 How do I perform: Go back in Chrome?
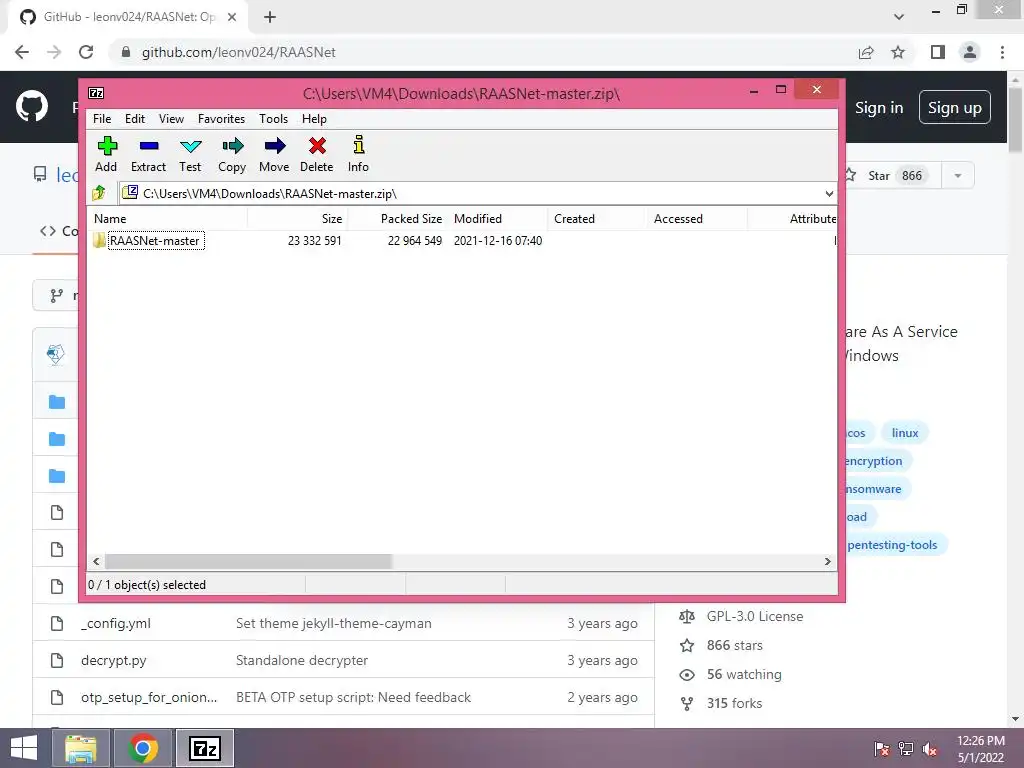22,52
